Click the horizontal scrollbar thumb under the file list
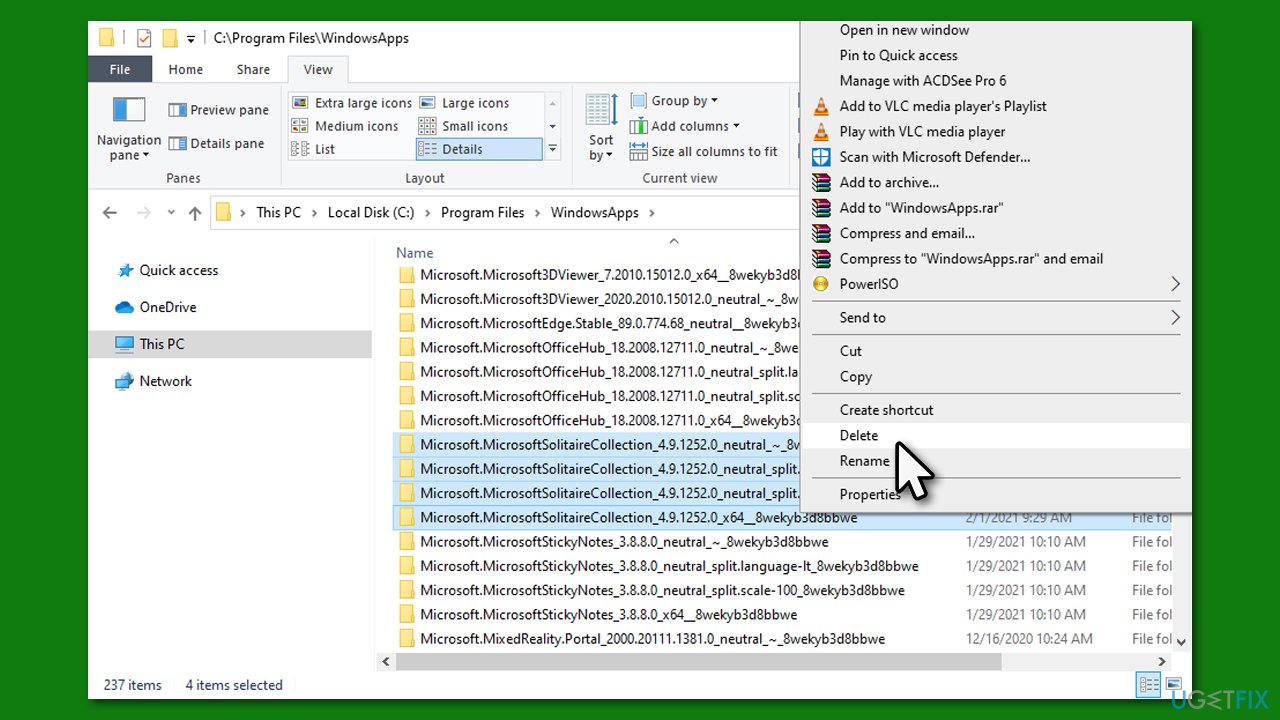 click(699, 662)
